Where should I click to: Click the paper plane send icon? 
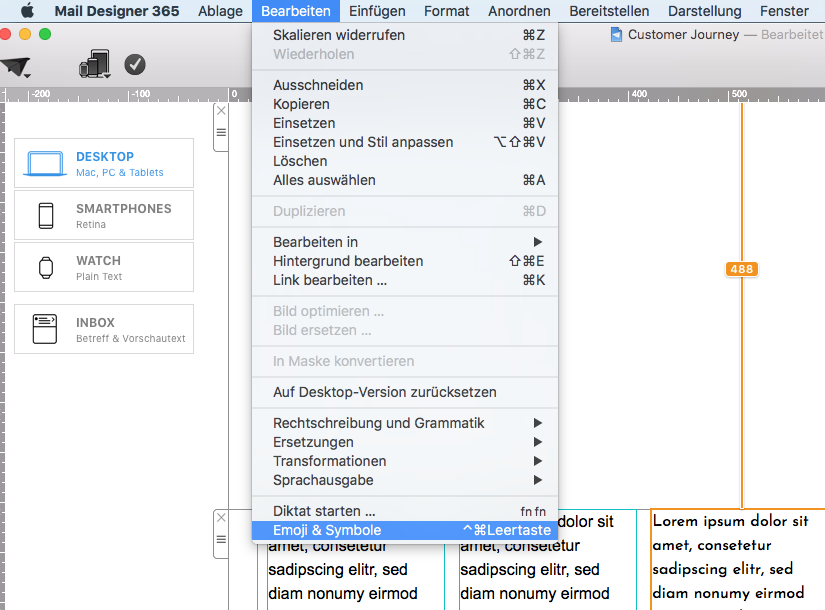(14, 66)
